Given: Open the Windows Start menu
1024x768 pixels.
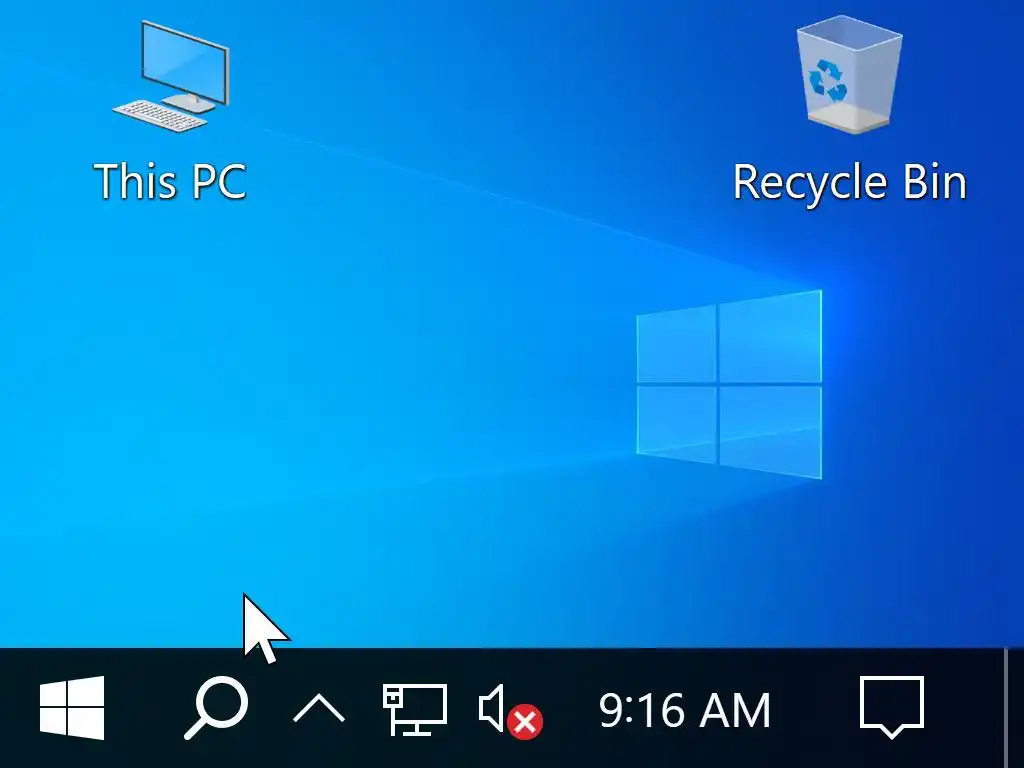Looking at the screenshot, I should 72,709.
